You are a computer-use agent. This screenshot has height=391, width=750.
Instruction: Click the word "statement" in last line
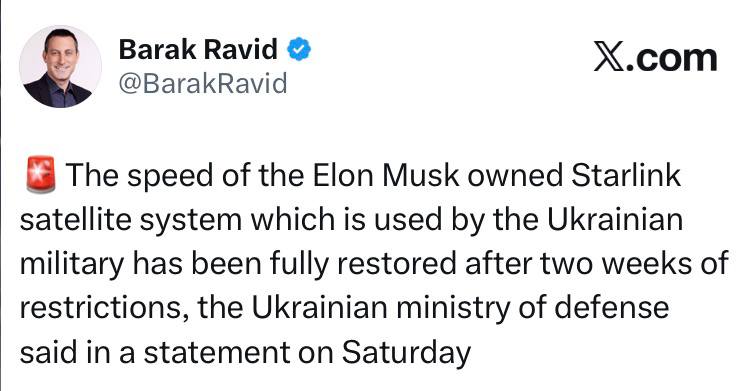pos(217,353)
